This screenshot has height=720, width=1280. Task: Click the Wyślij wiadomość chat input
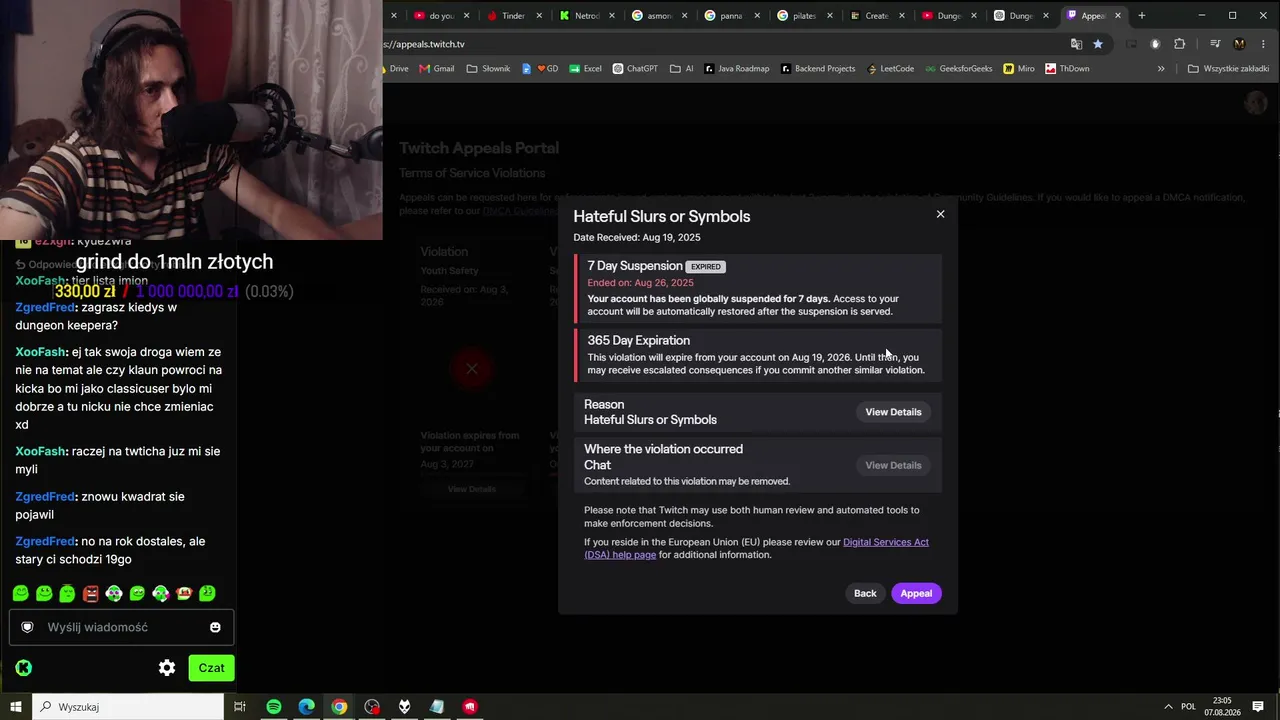121,627
